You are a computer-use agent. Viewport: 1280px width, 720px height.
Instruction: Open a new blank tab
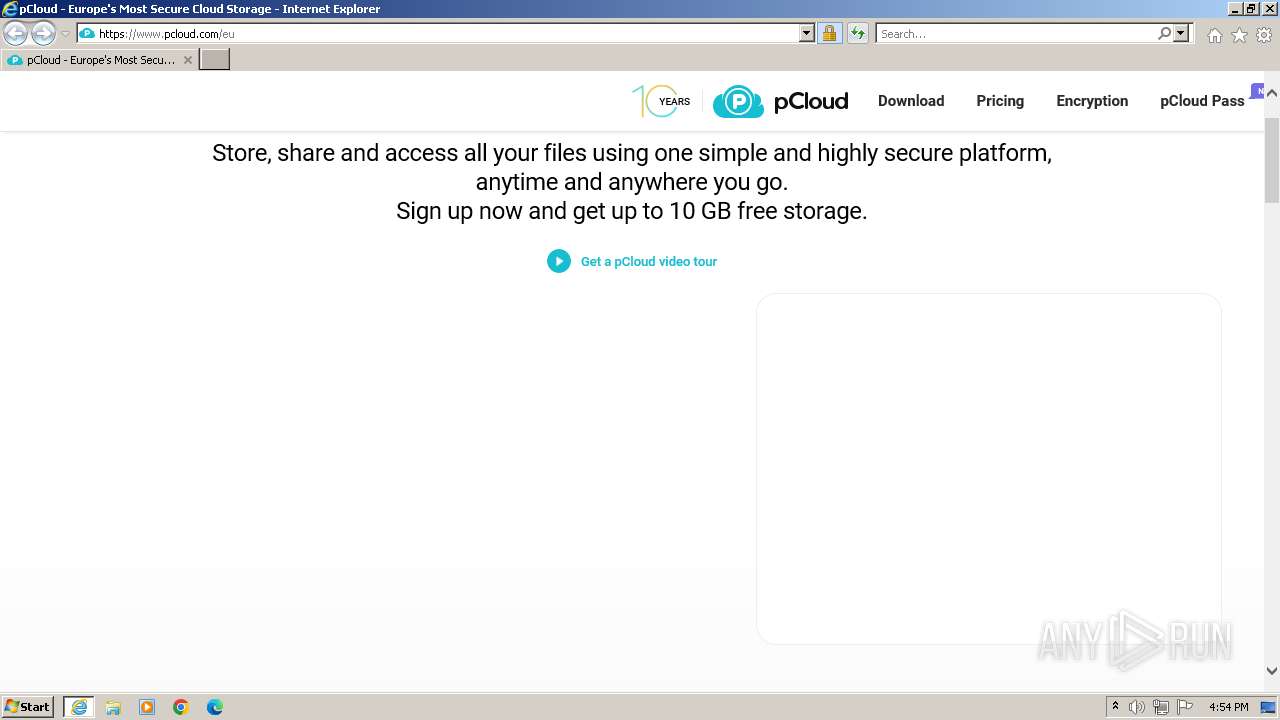pos(215,60)
